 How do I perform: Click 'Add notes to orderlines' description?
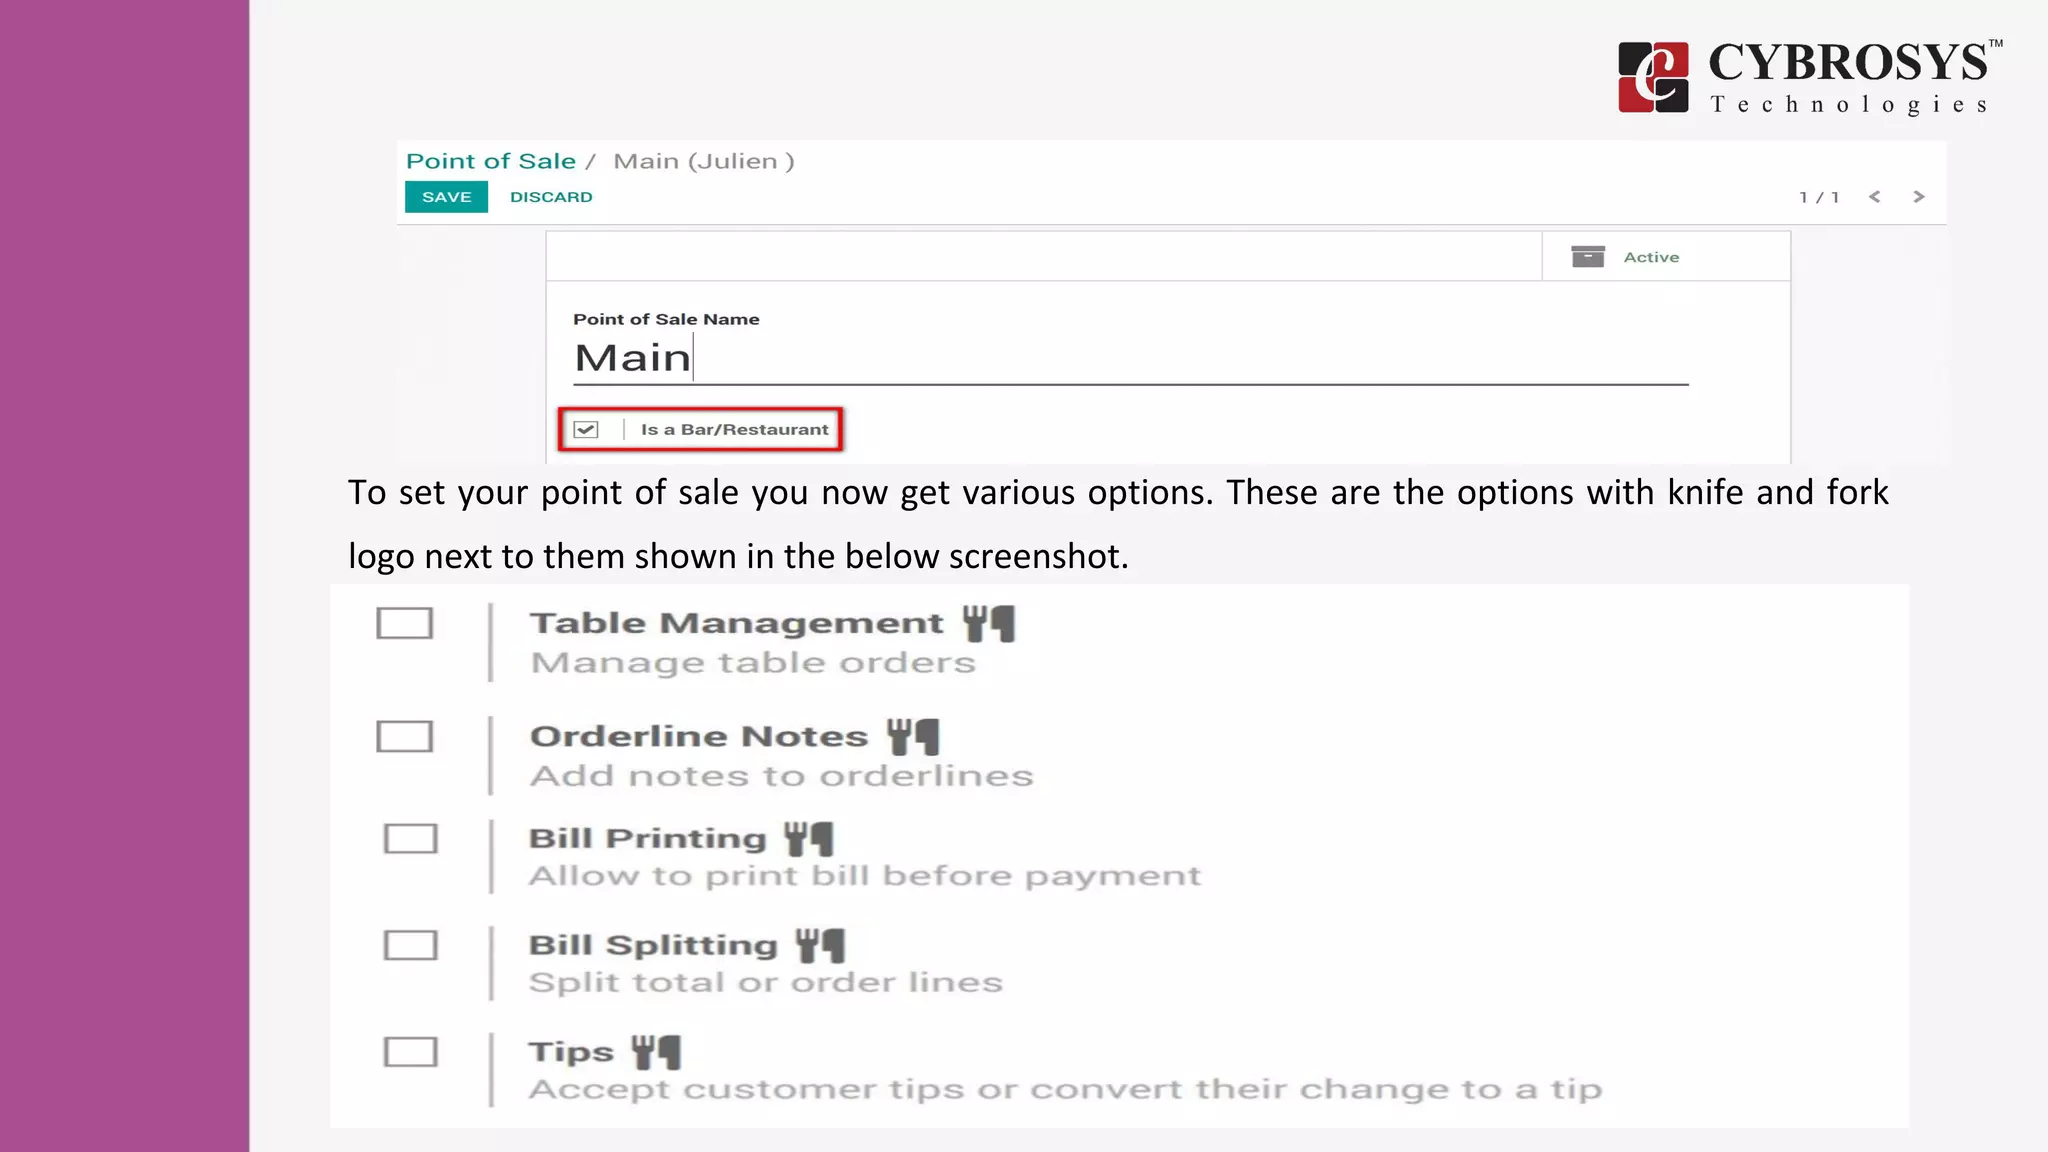click(x=782, y=776)
